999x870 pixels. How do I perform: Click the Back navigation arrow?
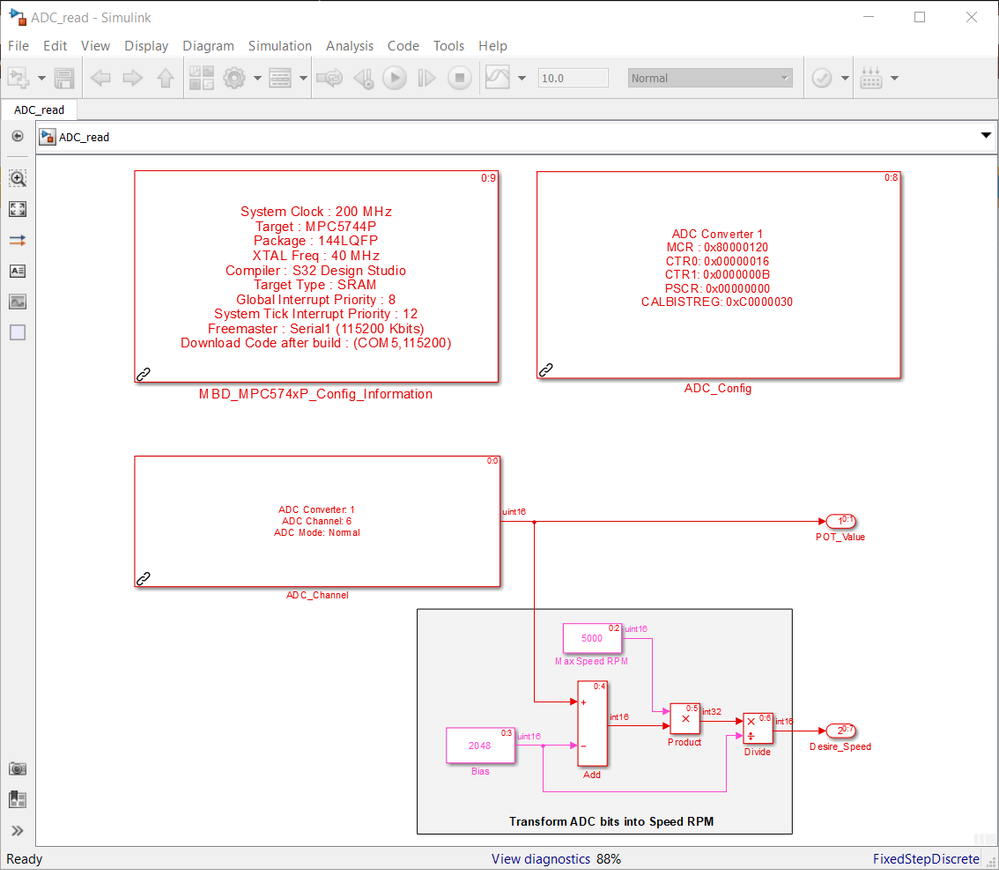coord(100,78)
